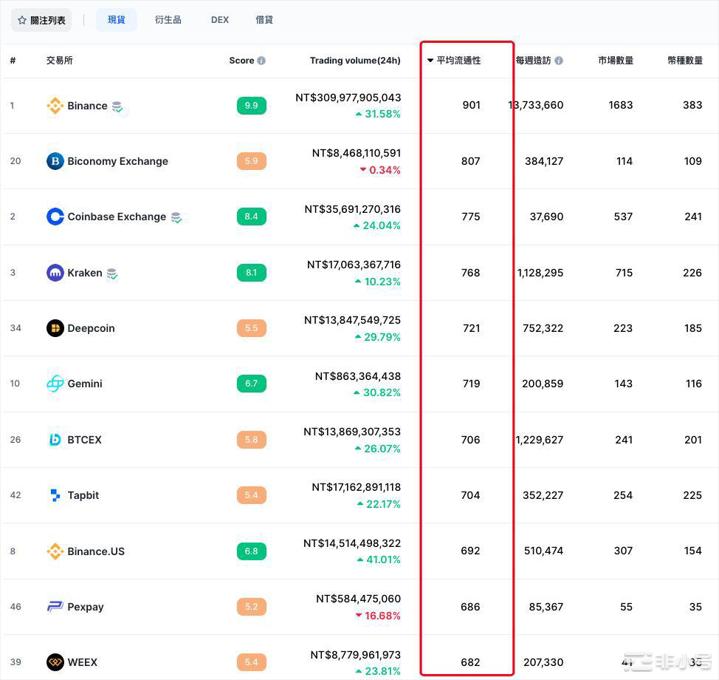Click the Gemini logo icon

[x=55, y=383]
